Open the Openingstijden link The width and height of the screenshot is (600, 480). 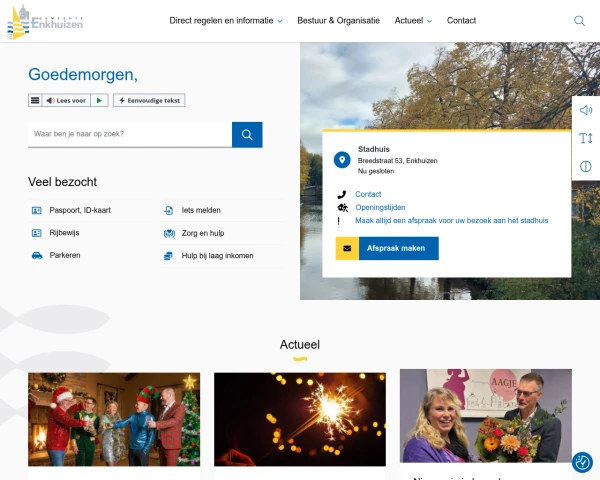tap(380, 207)
